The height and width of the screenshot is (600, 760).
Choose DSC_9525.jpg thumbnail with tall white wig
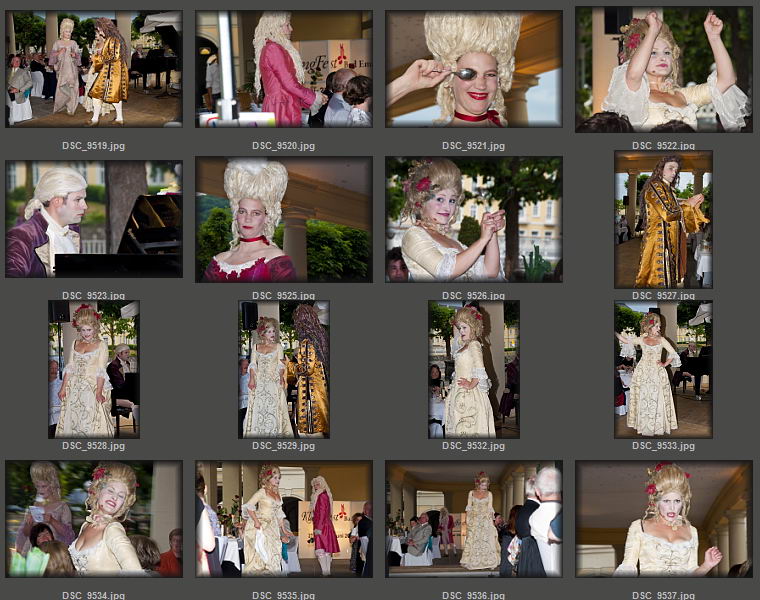(284, 220)
